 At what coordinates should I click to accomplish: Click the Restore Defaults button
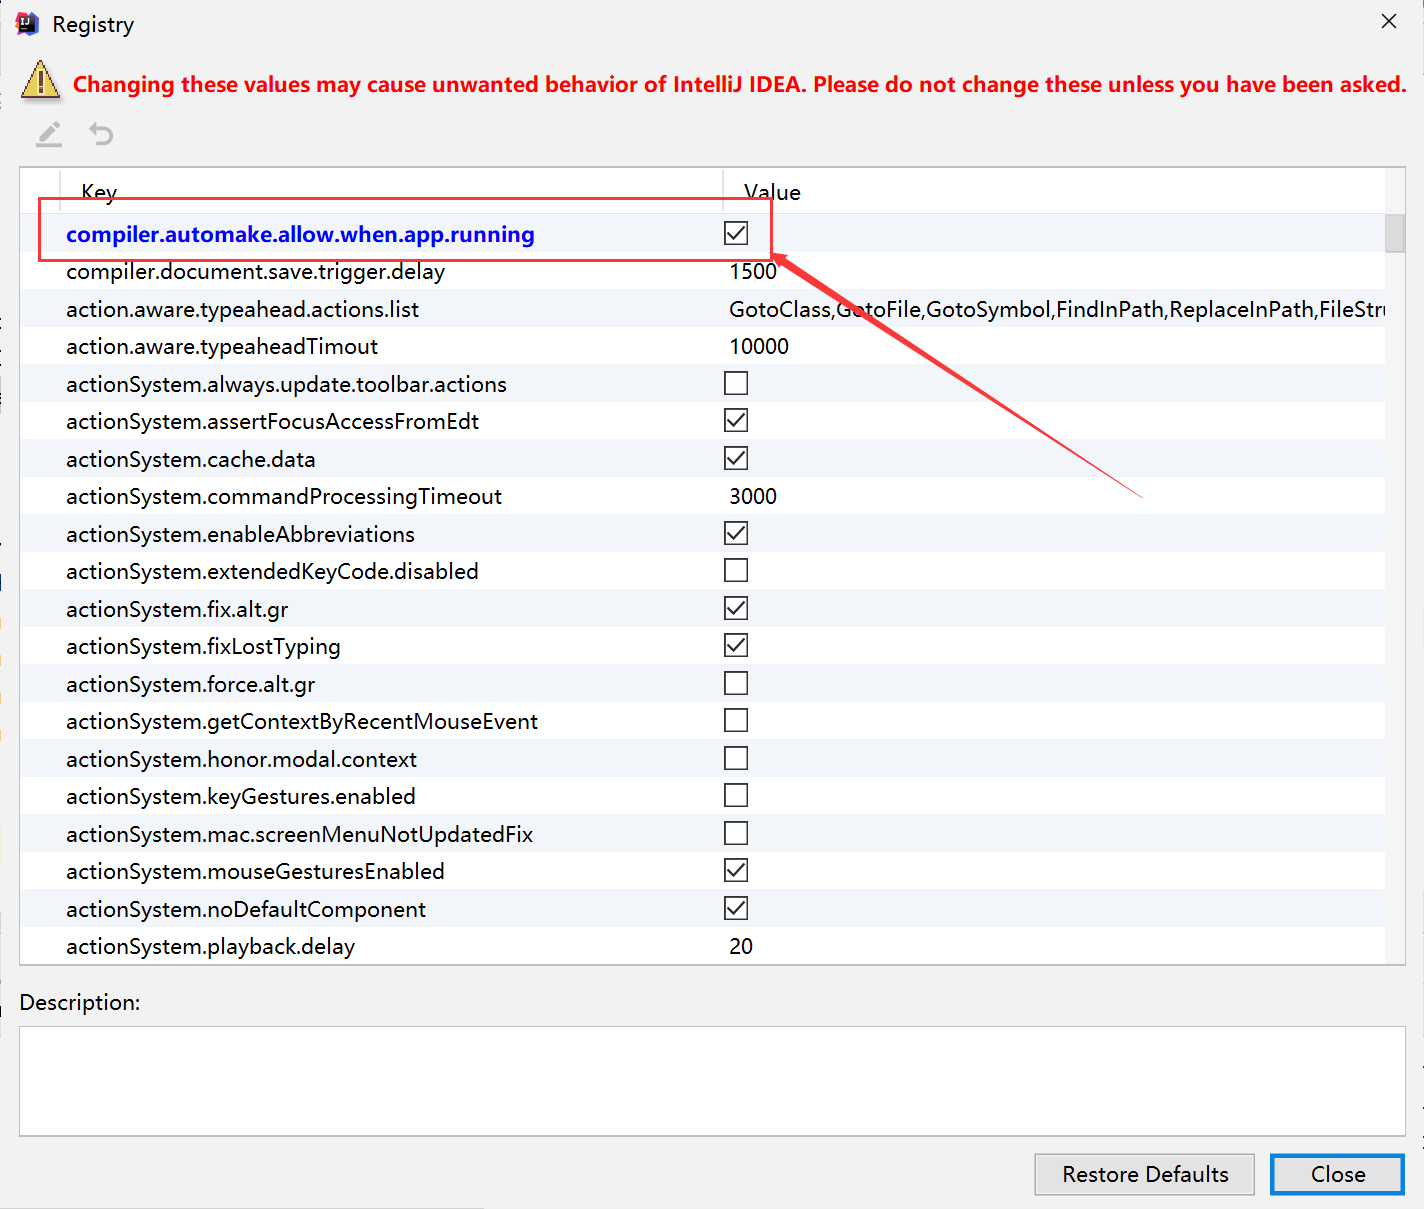click(1145, 1174)
